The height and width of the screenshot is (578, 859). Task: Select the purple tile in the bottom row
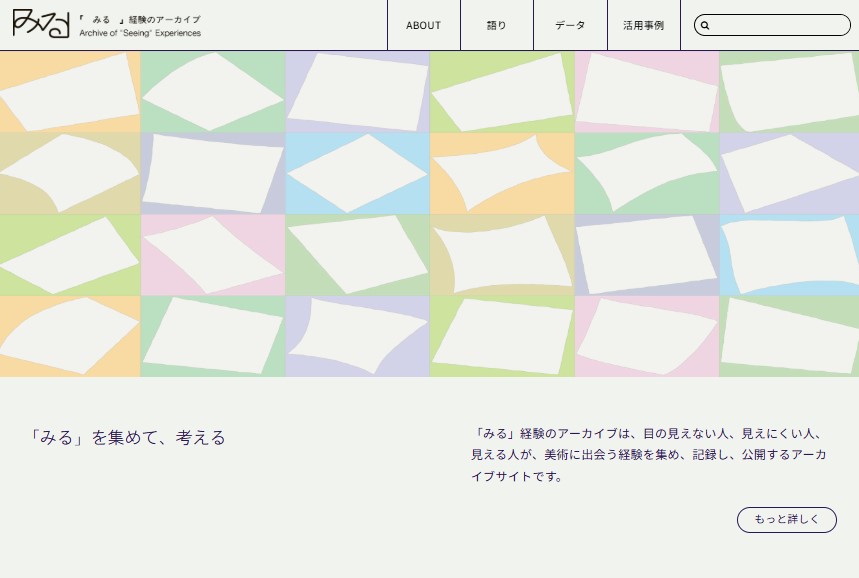358,336
